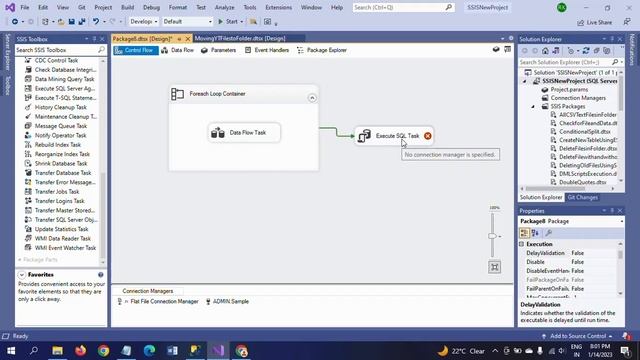This screenshot has width=640, height=360.
Task: Click the Undo arrow icon
Action: (x=96, y=22)
